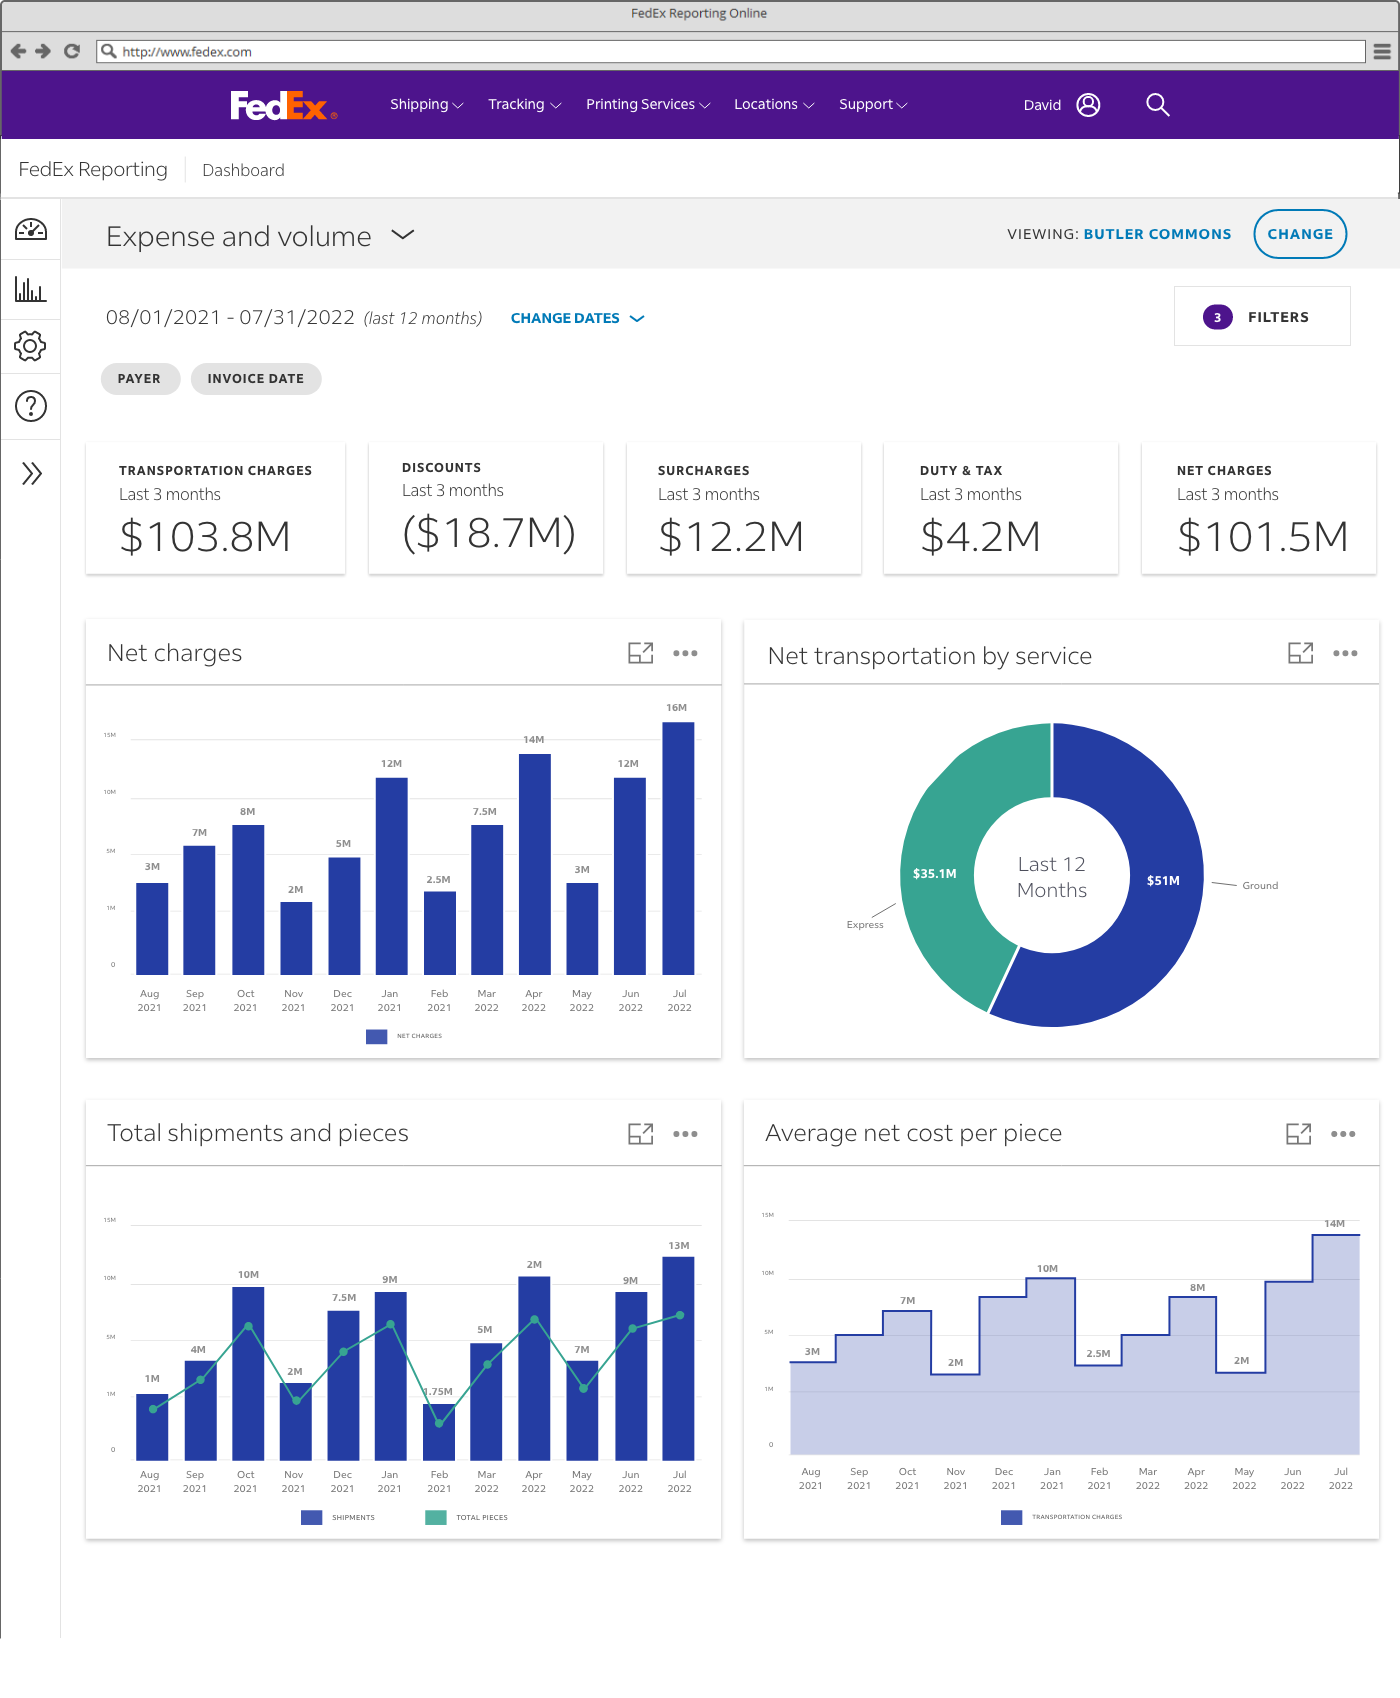Expand Average net cost per piece chart
The width and height of the screenshot is (1400, 1698).
pyautogui.click(x=1298, y=1133)
